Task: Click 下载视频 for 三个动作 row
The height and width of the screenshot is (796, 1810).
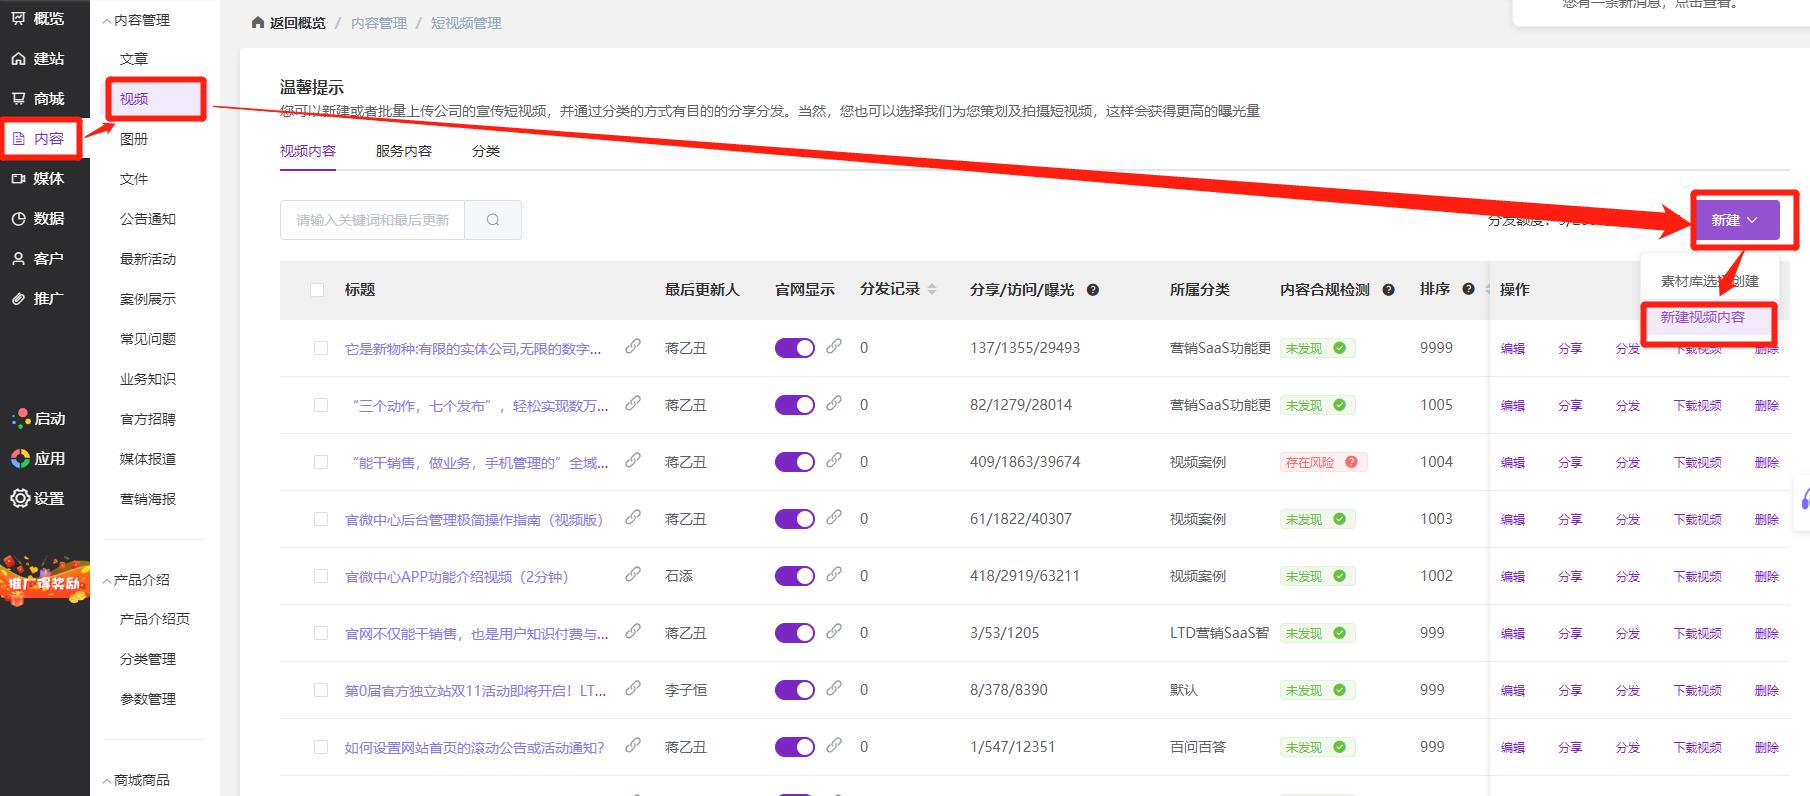Action: point(1698,406)
